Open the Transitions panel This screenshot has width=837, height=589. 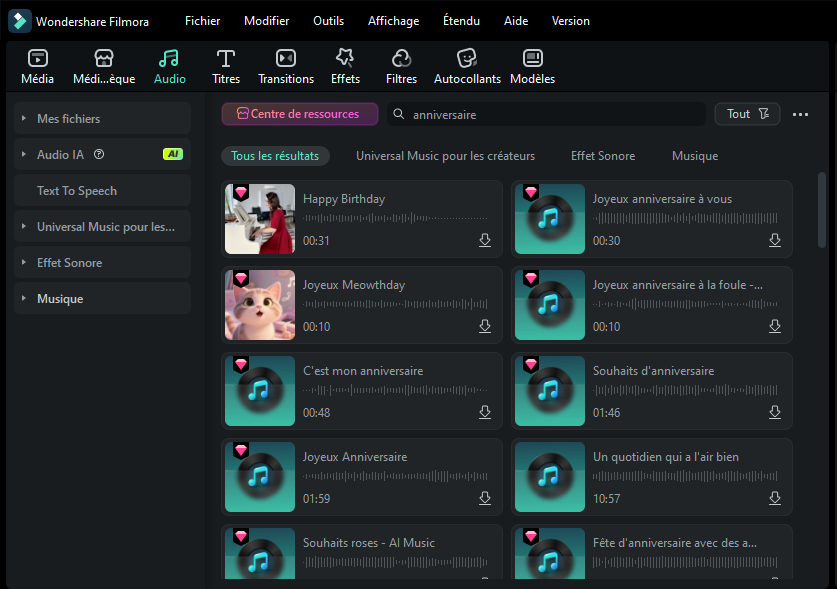(285, 66)
